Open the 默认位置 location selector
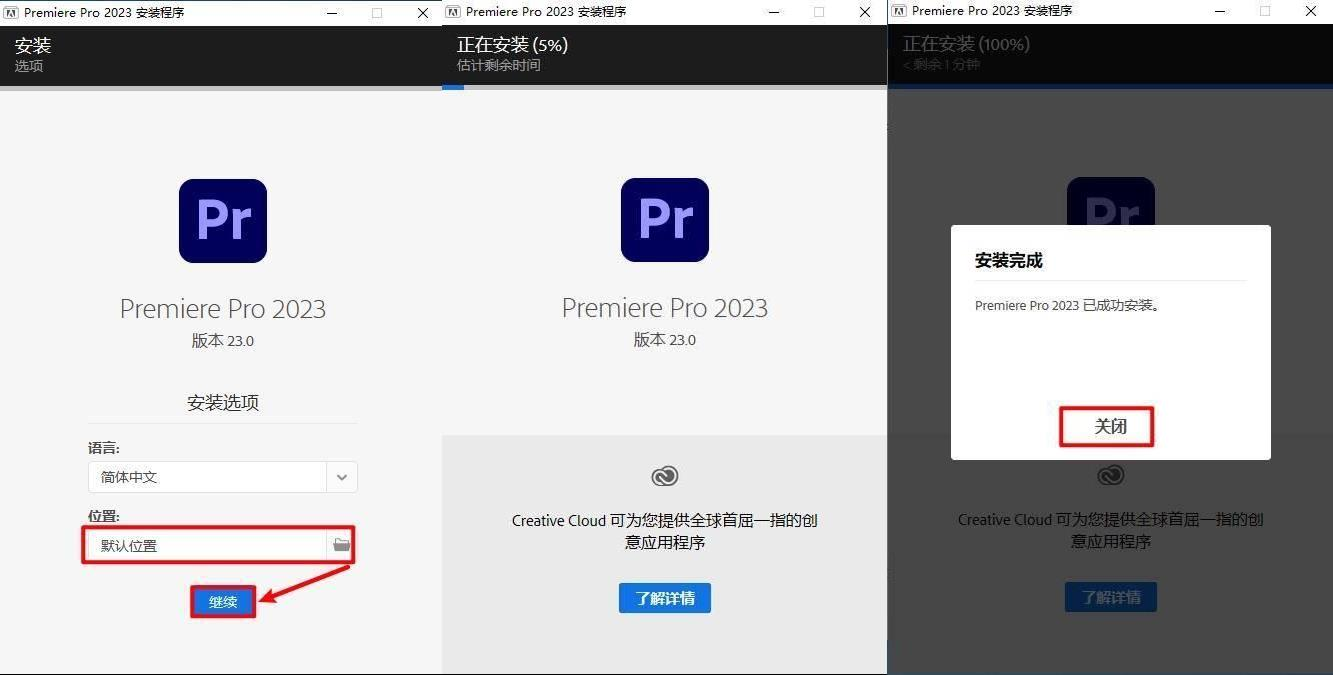The image size is (1333, 675). 218,545
